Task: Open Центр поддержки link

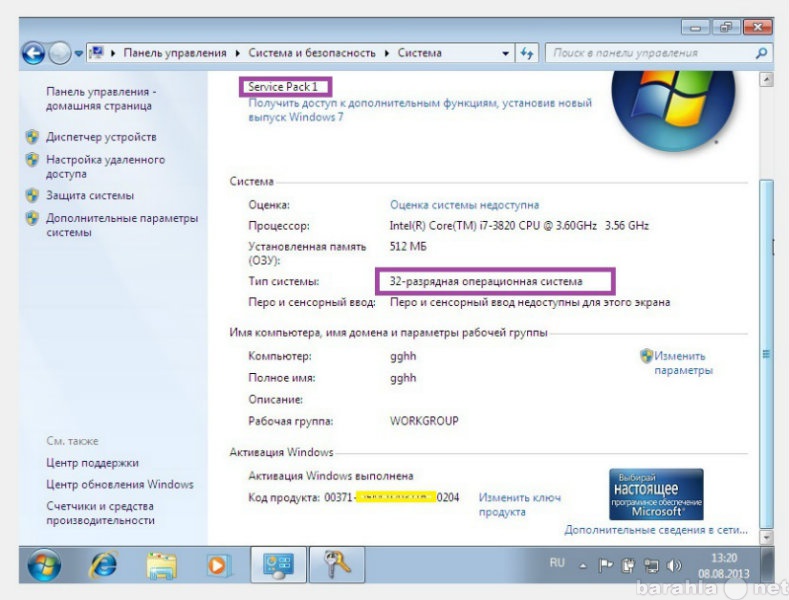Action: coord(92,463)
